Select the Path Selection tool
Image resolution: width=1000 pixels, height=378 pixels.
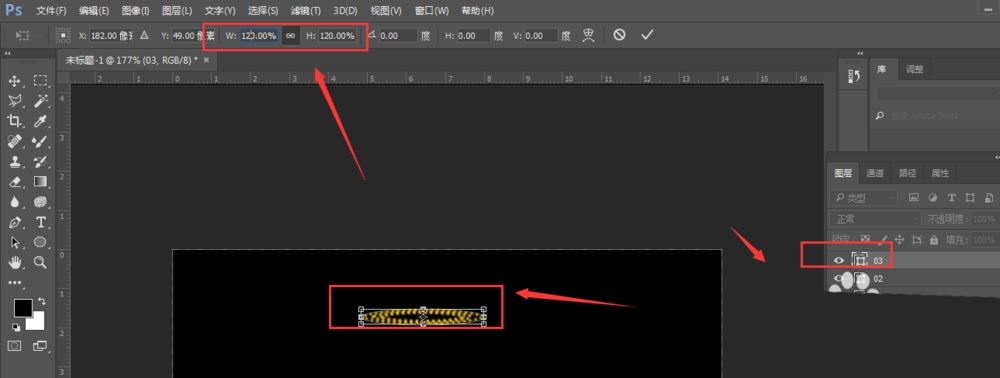pyautogui.click(x=14, y=242)
